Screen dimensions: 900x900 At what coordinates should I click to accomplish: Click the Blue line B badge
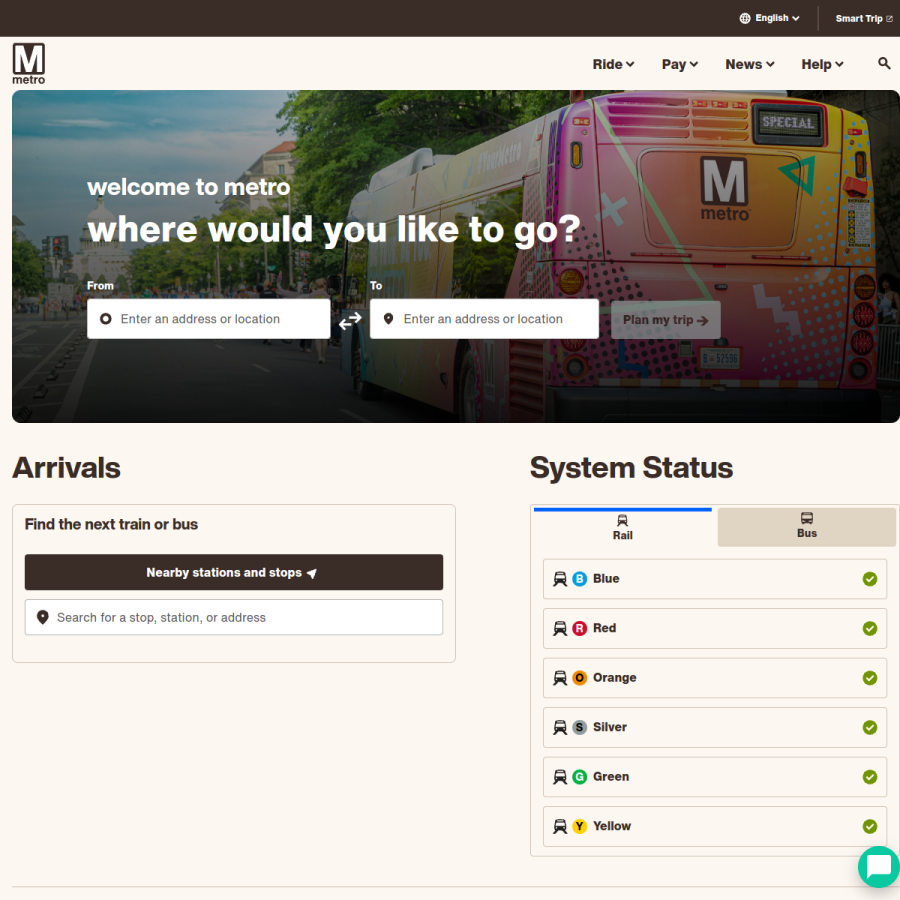(x=580, y=579)
